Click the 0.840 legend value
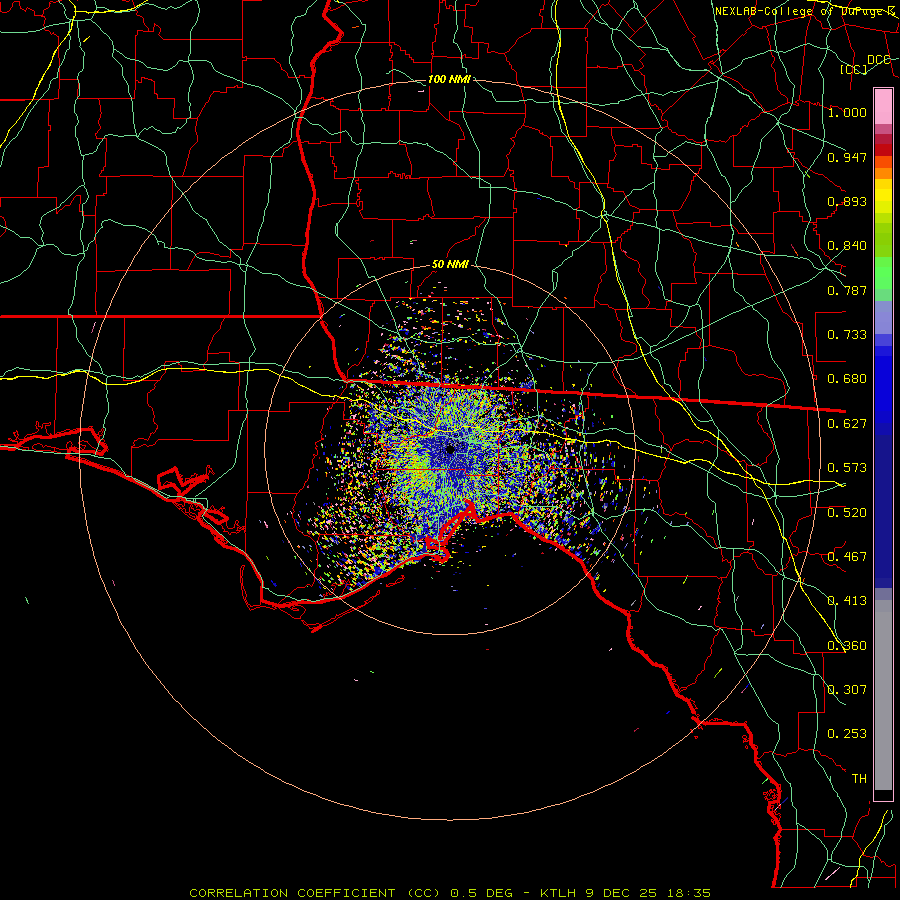This screenshot has width=900, height=900. point(847,246)
